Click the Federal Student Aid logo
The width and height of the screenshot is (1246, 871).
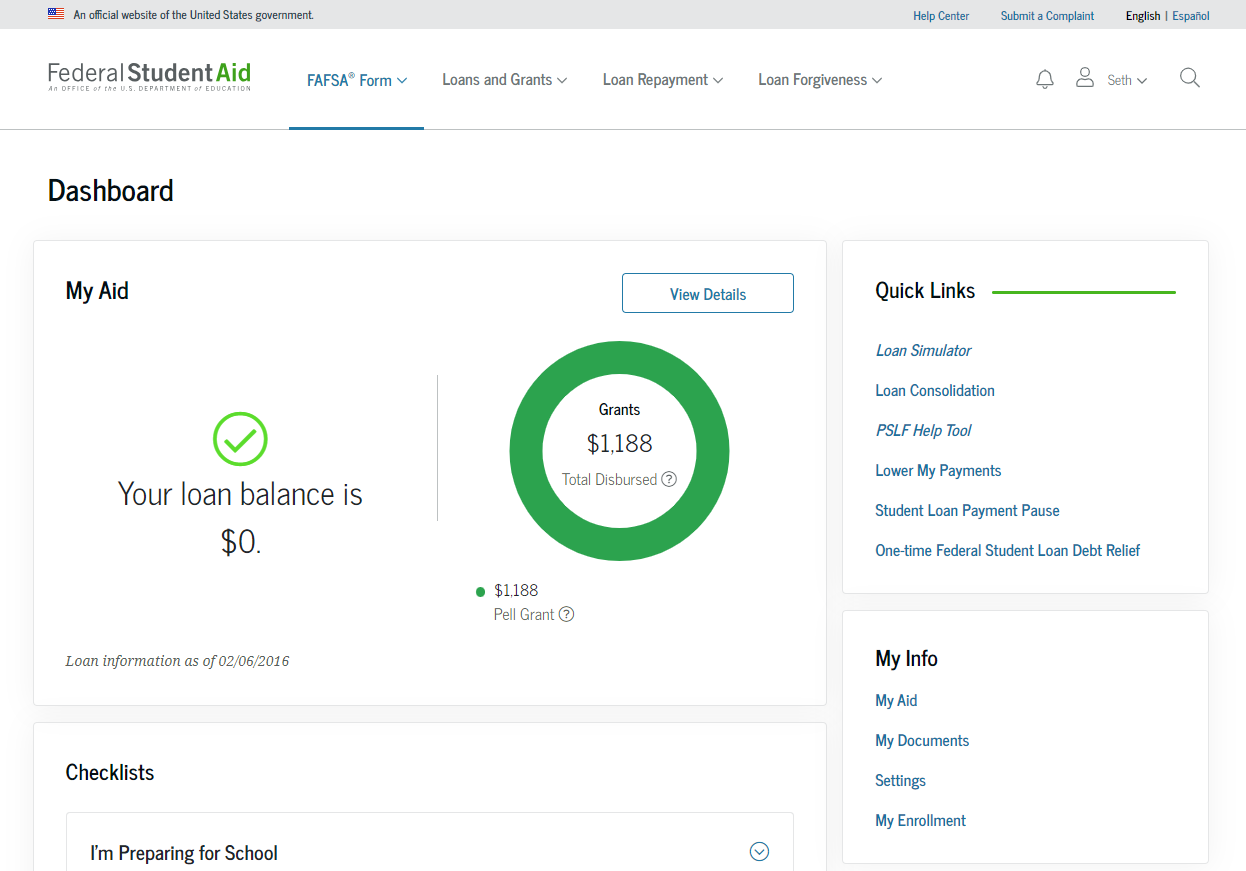tap(150, 77)
